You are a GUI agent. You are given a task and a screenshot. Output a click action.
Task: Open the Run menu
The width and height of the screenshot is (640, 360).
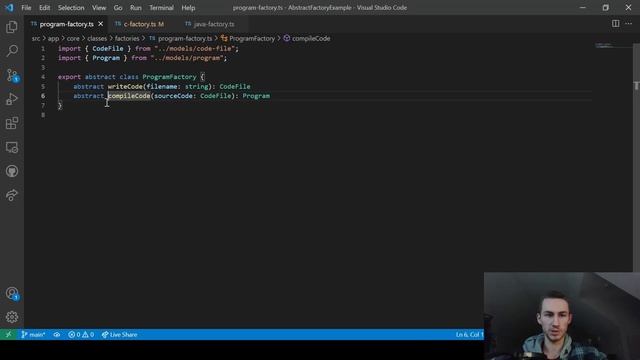point(136,8)
